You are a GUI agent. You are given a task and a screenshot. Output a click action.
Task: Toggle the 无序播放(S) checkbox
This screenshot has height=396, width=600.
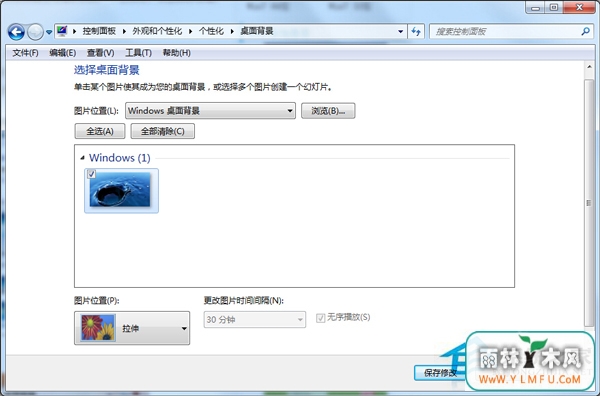tap(321, 318)
